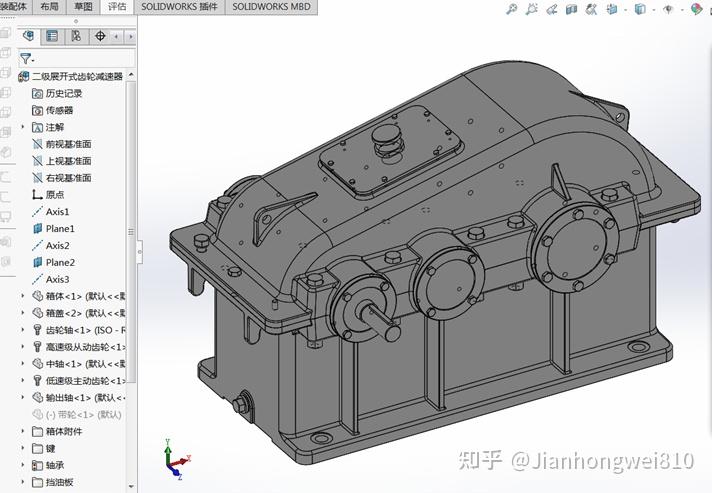Open the View Orientation dropdown arrow
Screen dimensions: 712x493
625,10
